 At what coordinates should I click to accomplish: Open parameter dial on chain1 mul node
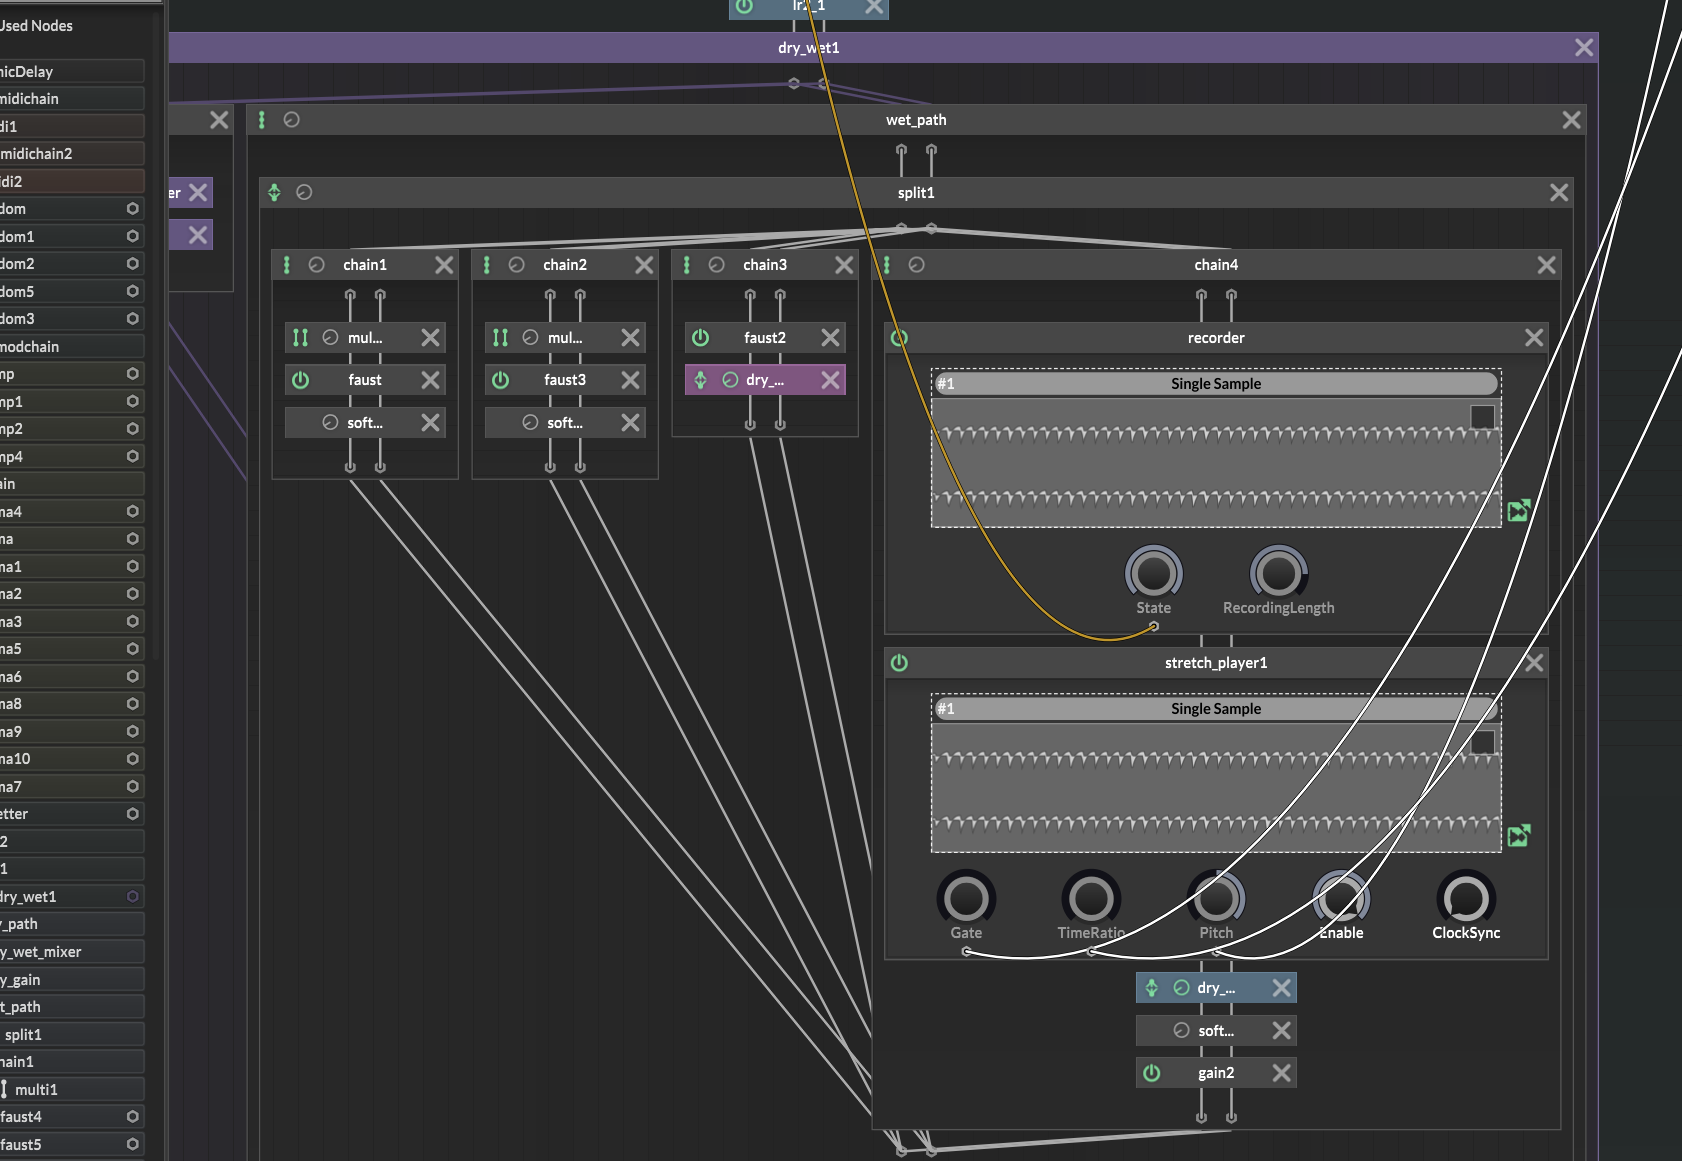[330, 338]
